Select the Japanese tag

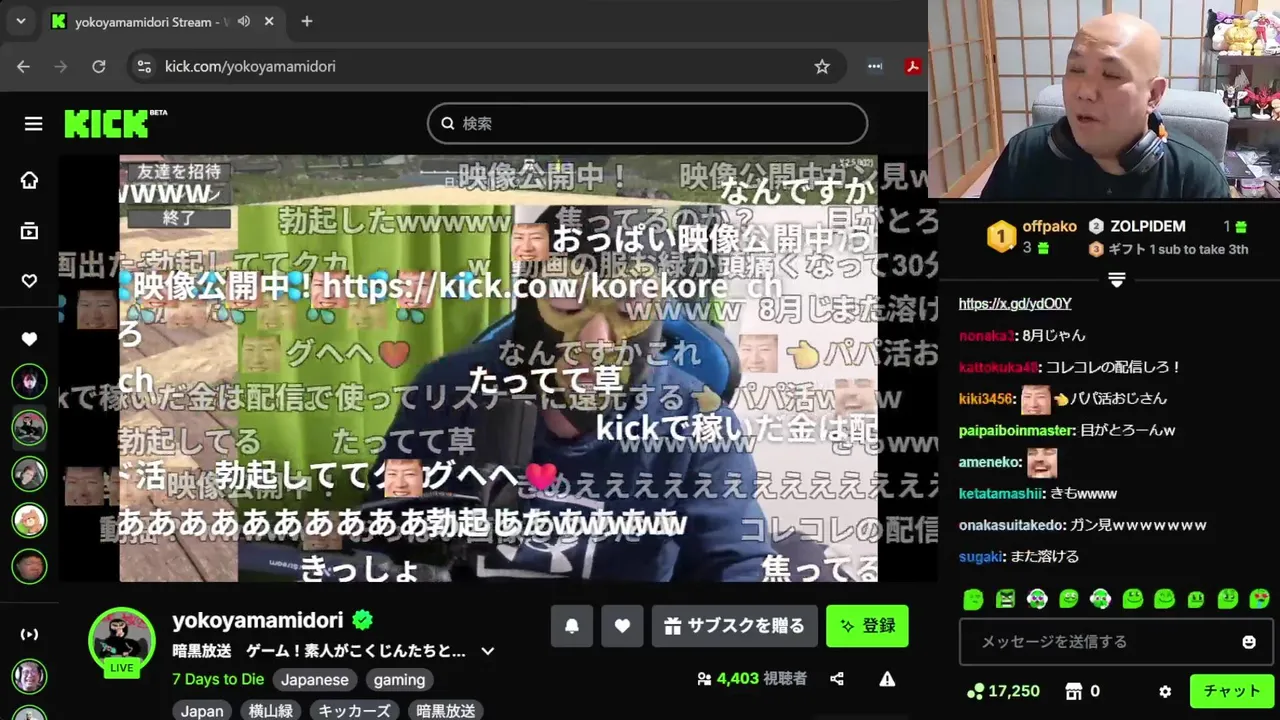pos(315,680)
